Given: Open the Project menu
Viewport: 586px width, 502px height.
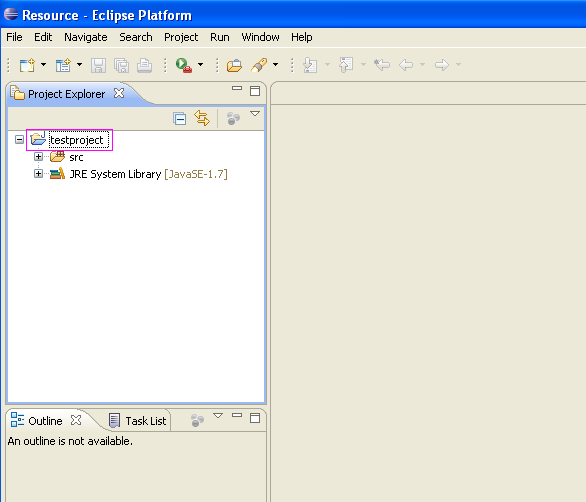Looking at the screenshot, I should (x=181, y=37).
